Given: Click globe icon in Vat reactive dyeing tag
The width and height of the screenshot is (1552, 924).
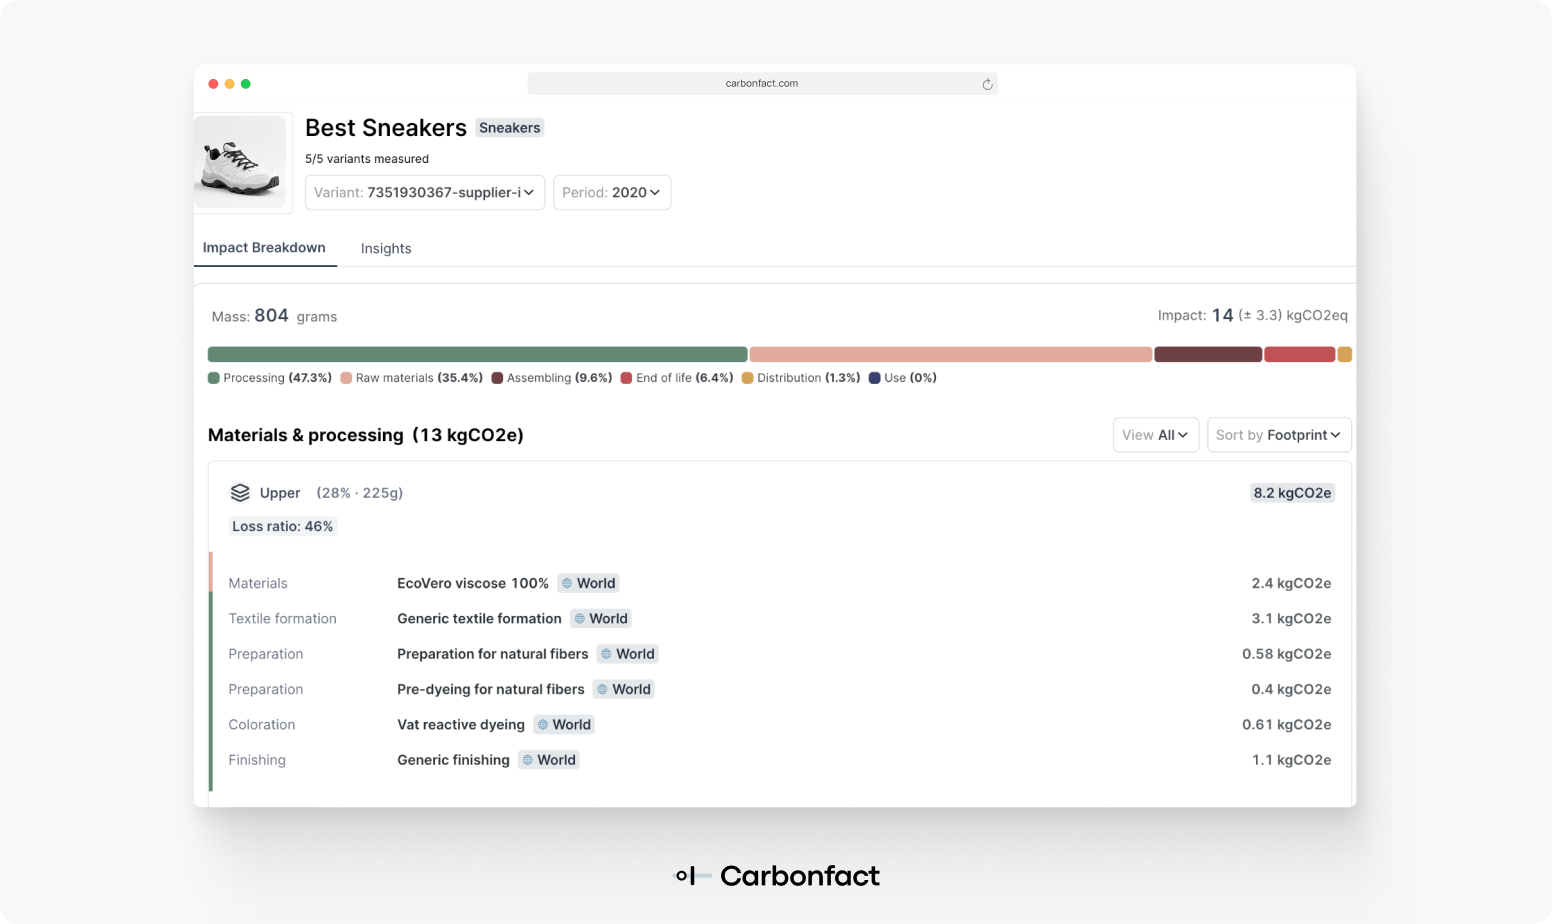Looking at the screenshot, I should pos(543,725).
